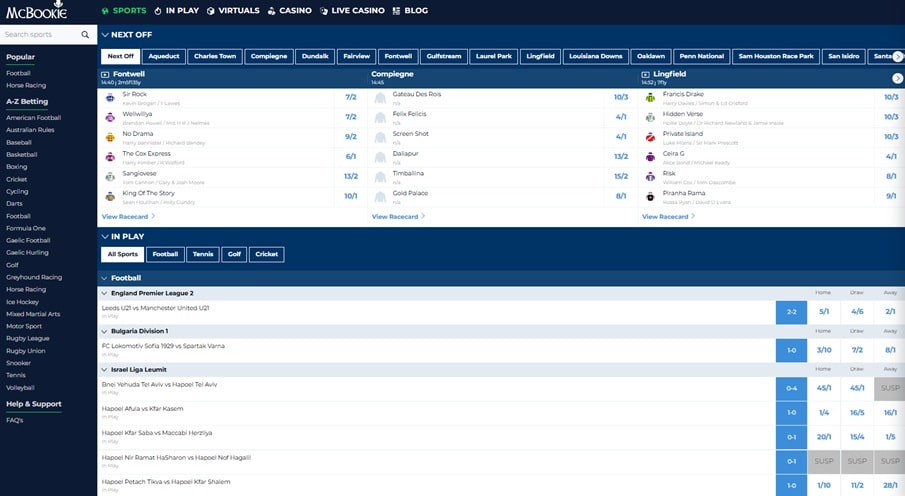Click Sir Rock's jockey silk icon

(x=109, y=97)
